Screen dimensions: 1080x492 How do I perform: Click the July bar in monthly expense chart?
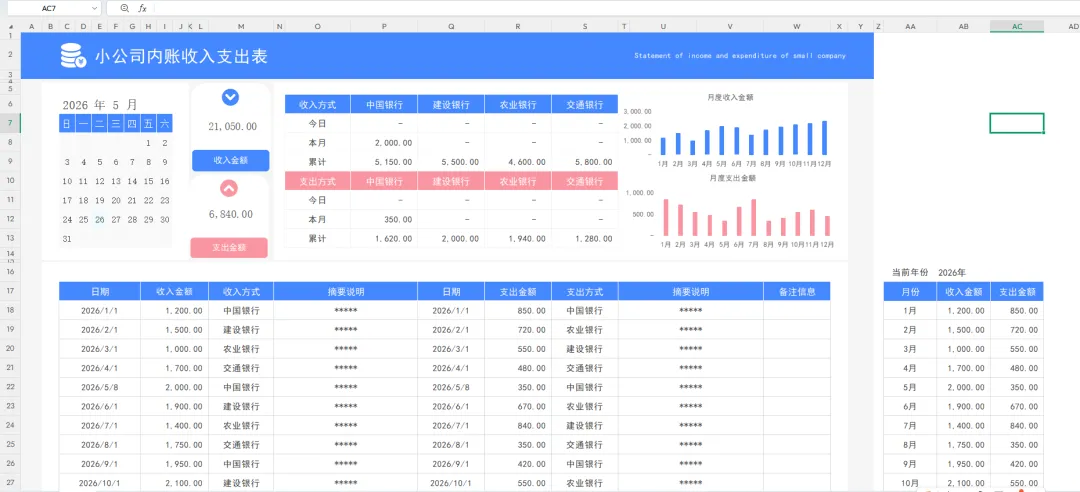[x=754, y=218]
